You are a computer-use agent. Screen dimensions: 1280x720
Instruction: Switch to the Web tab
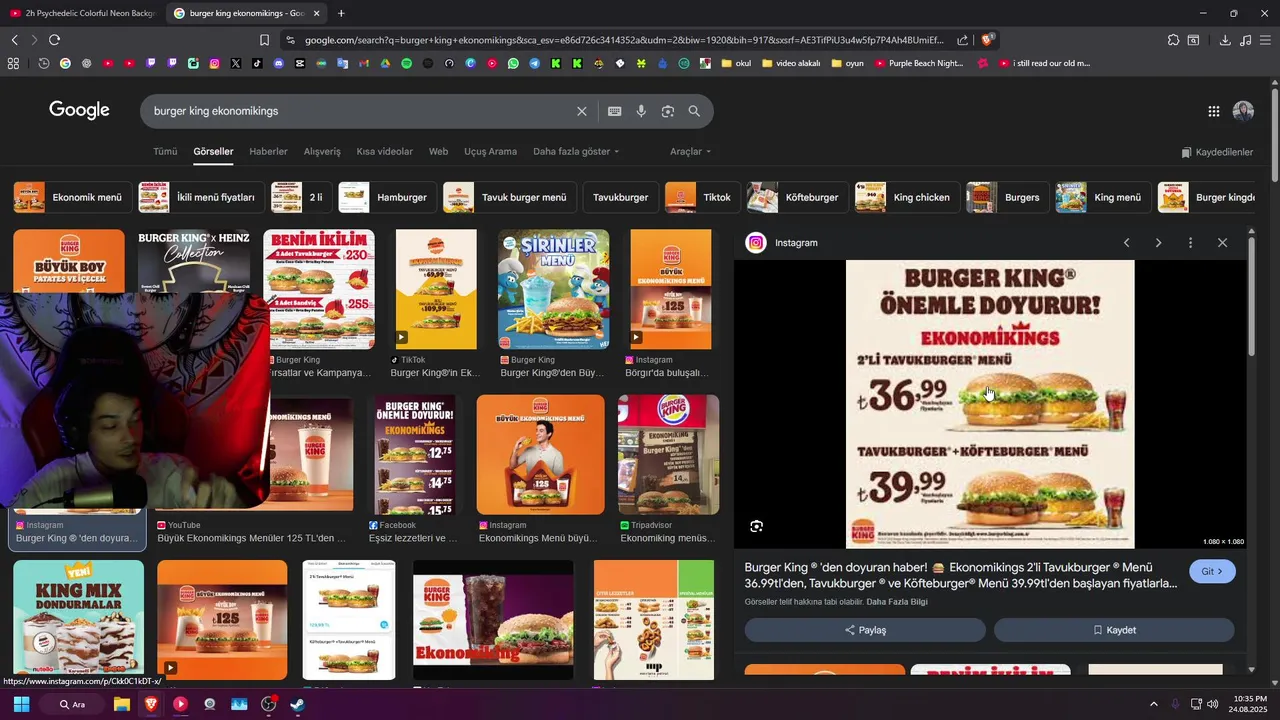tap(438, 152)
